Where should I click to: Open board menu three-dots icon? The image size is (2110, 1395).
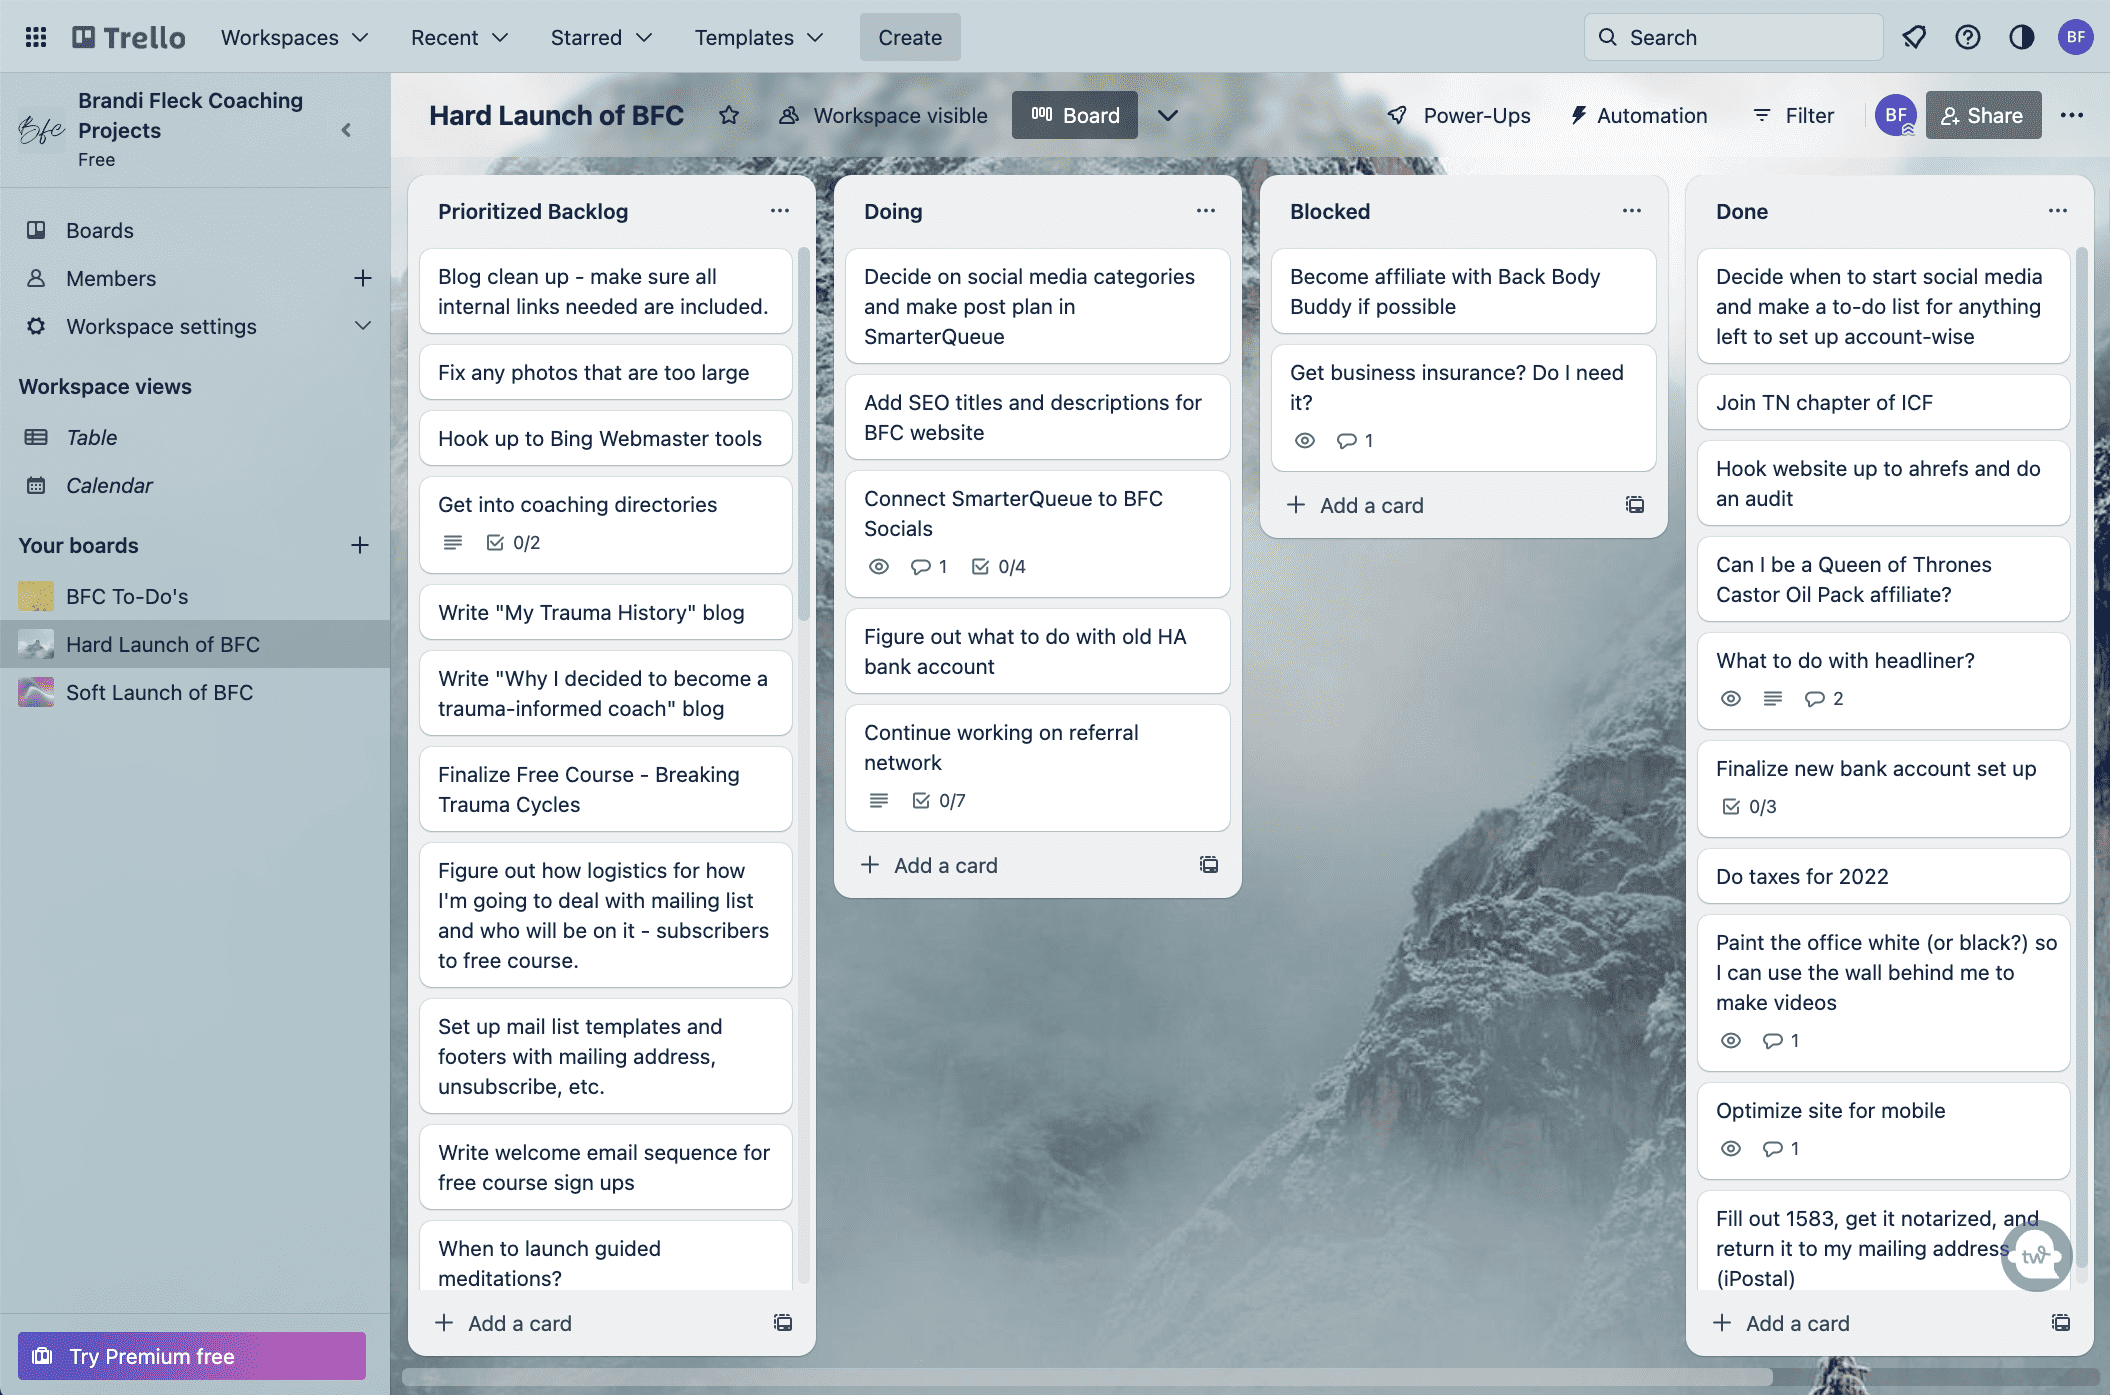tap(2072, 116)
